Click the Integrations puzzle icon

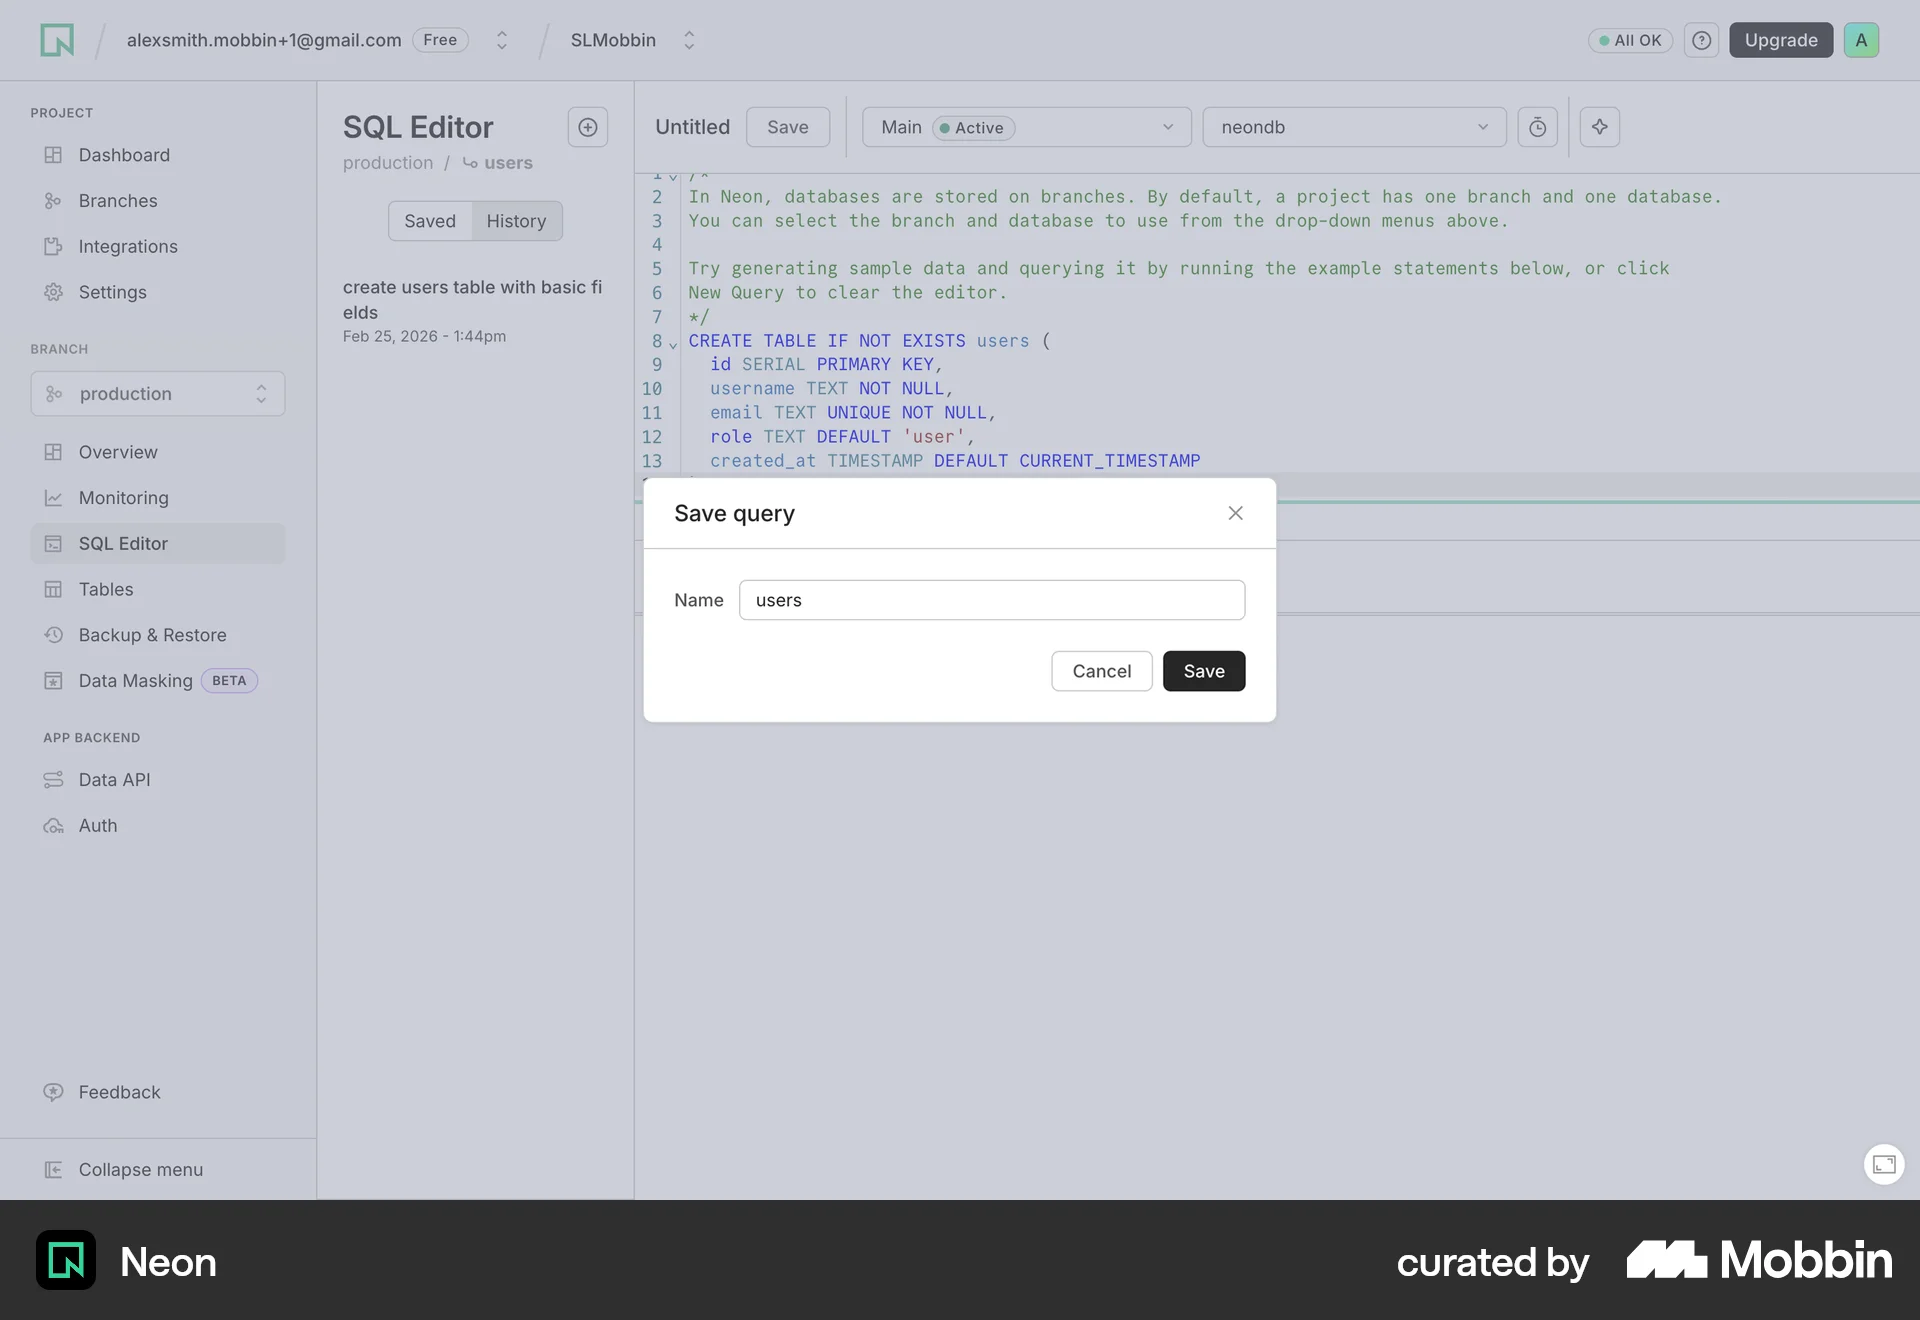click(53, 246)
